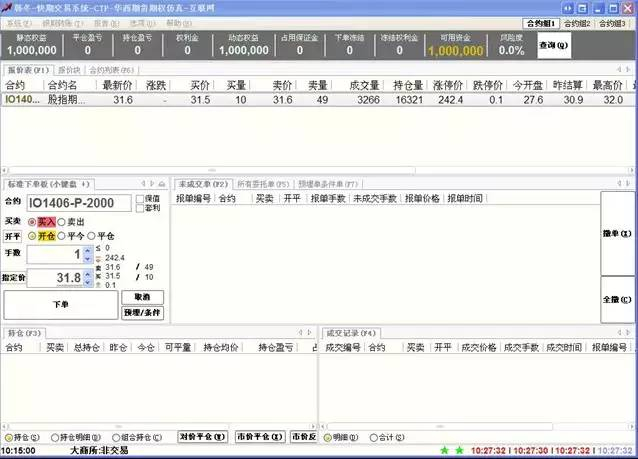The height and width of the screenshot is (459, 638).
Task: Open the first menu in the menu bar
Action: tap(19, 23)
